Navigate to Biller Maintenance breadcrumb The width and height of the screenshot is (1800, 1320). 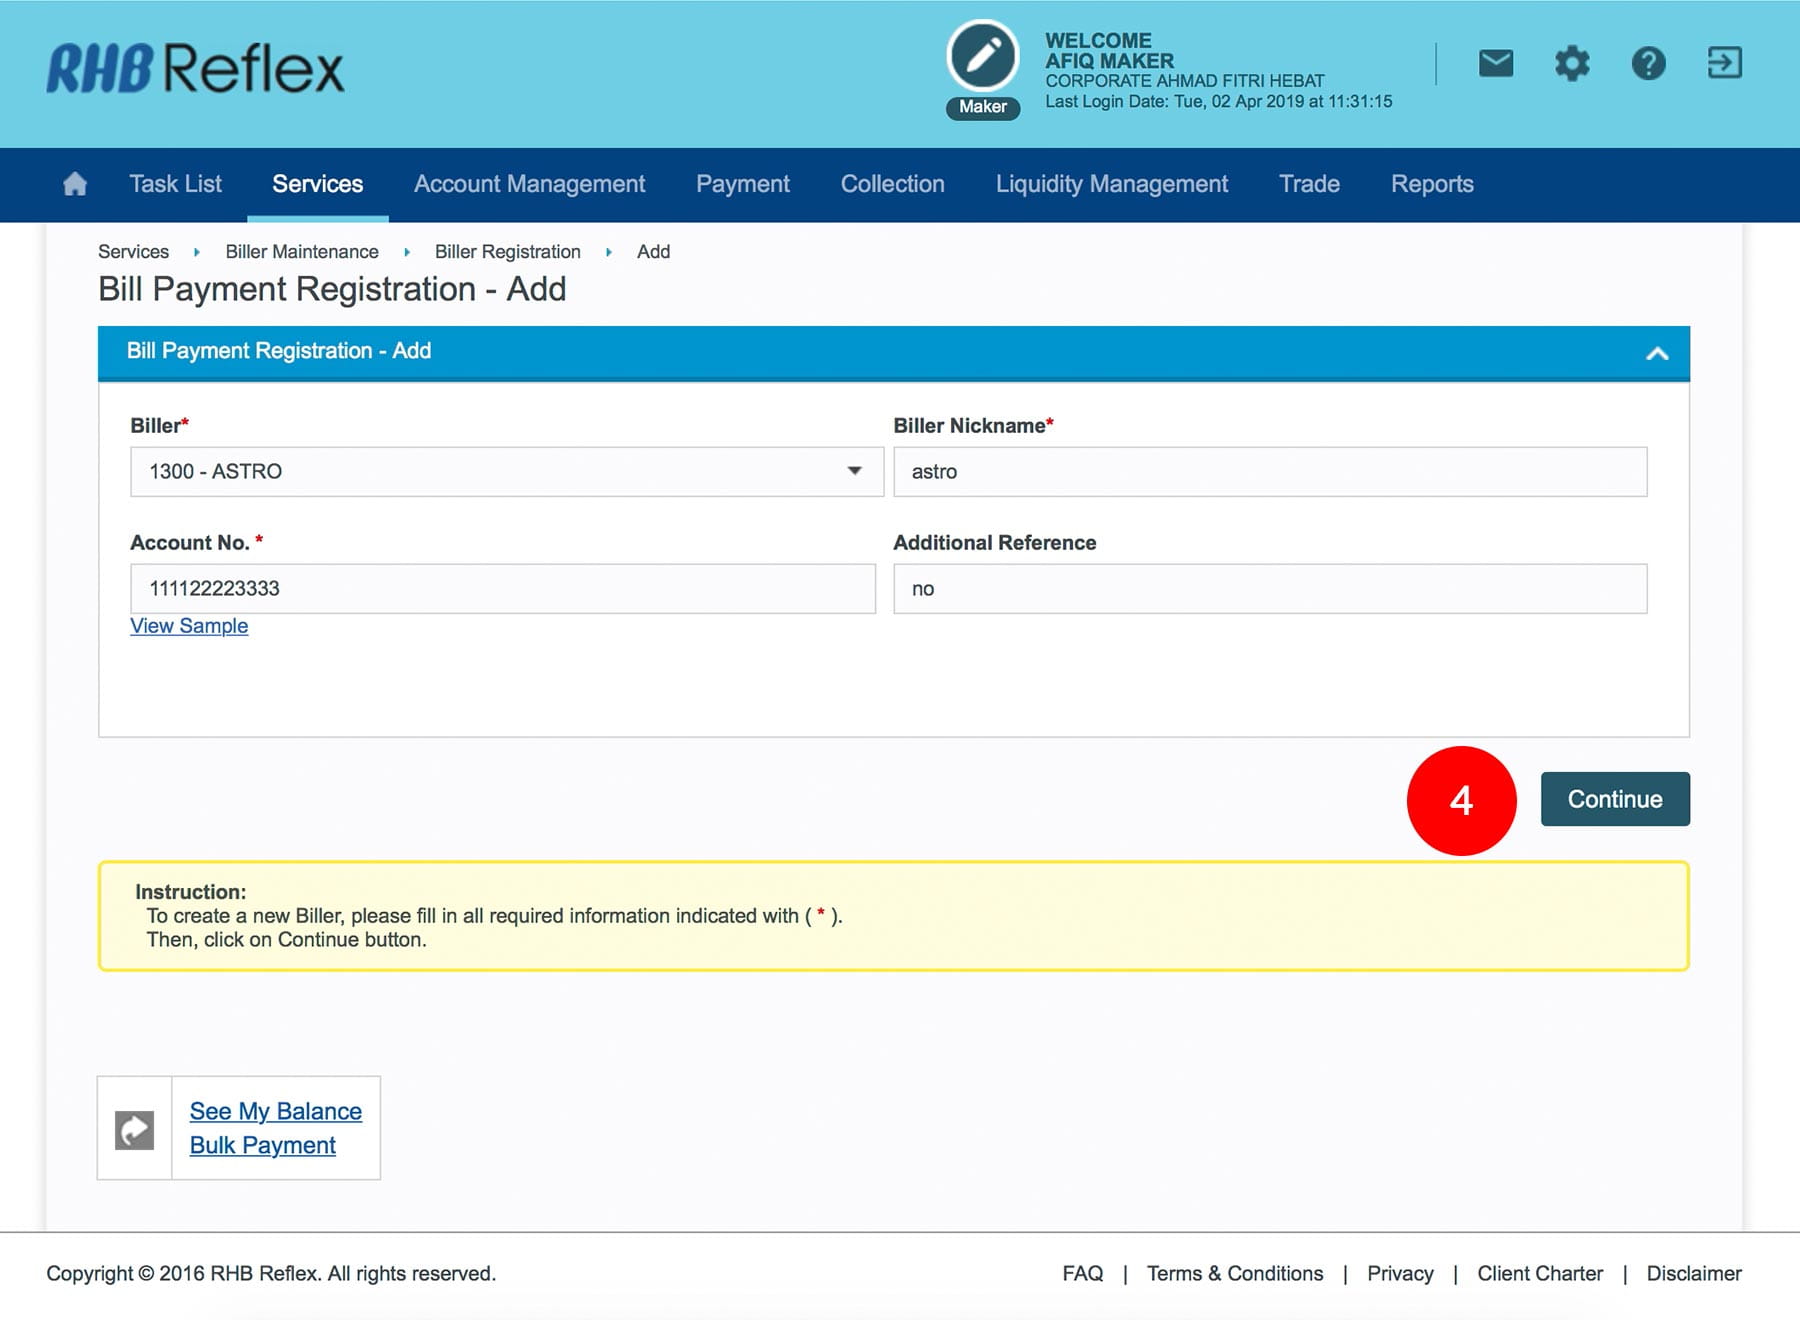click(301, 252)
